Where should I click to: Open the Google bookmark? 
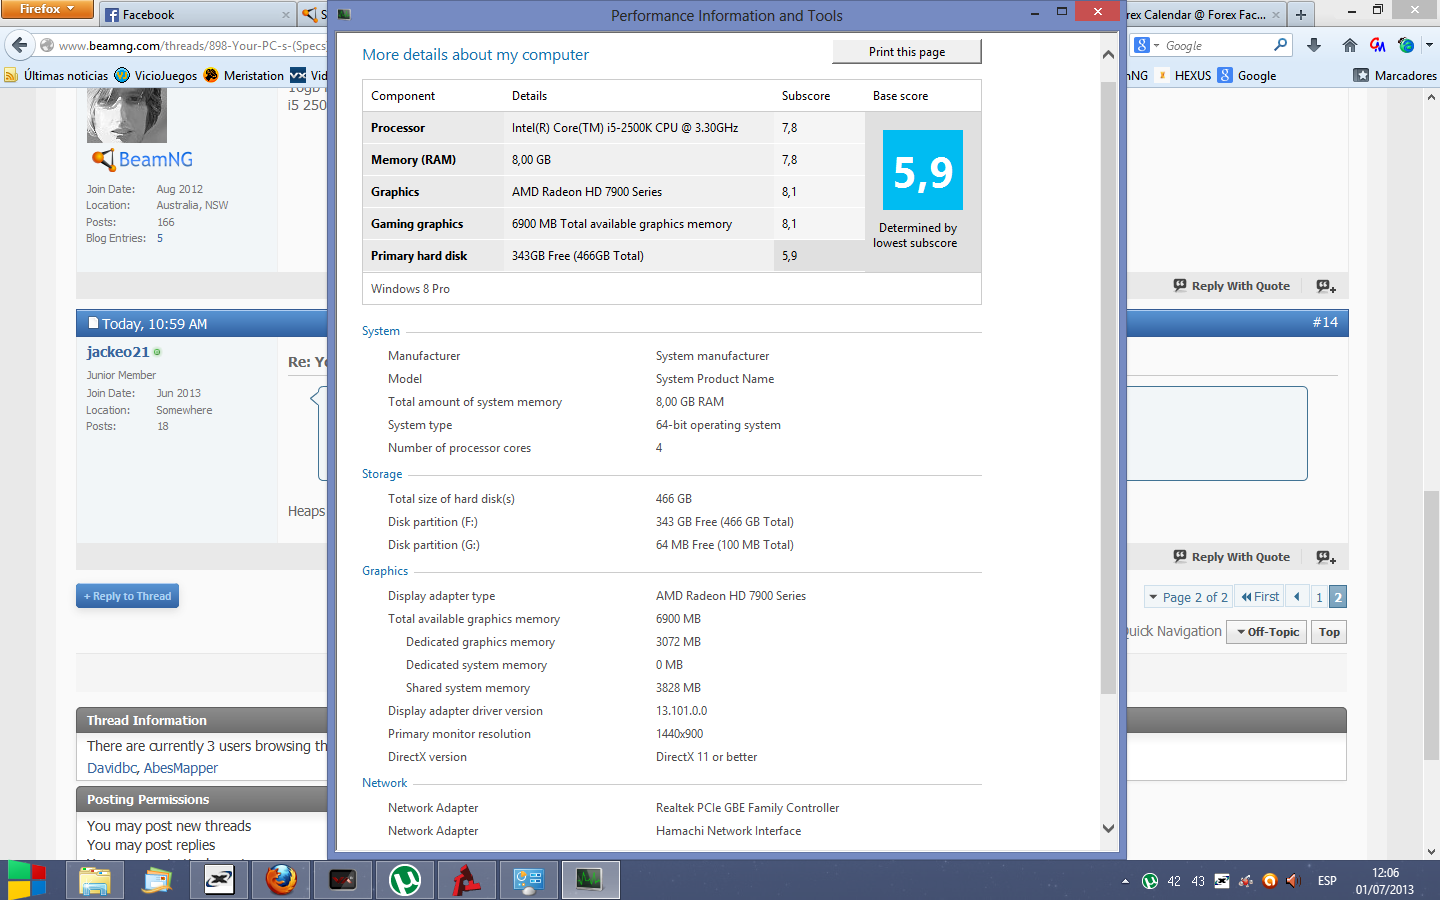coord(1247,75)
